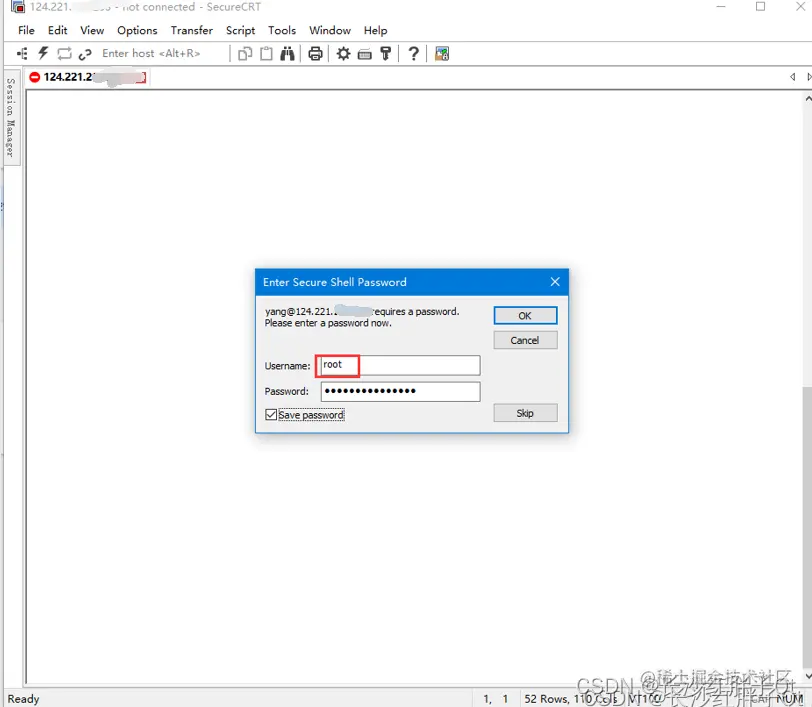Close the Enter Secure Shell Password dialog
Image resolution: width=812 pixels, height=707 pixels.
555,282
